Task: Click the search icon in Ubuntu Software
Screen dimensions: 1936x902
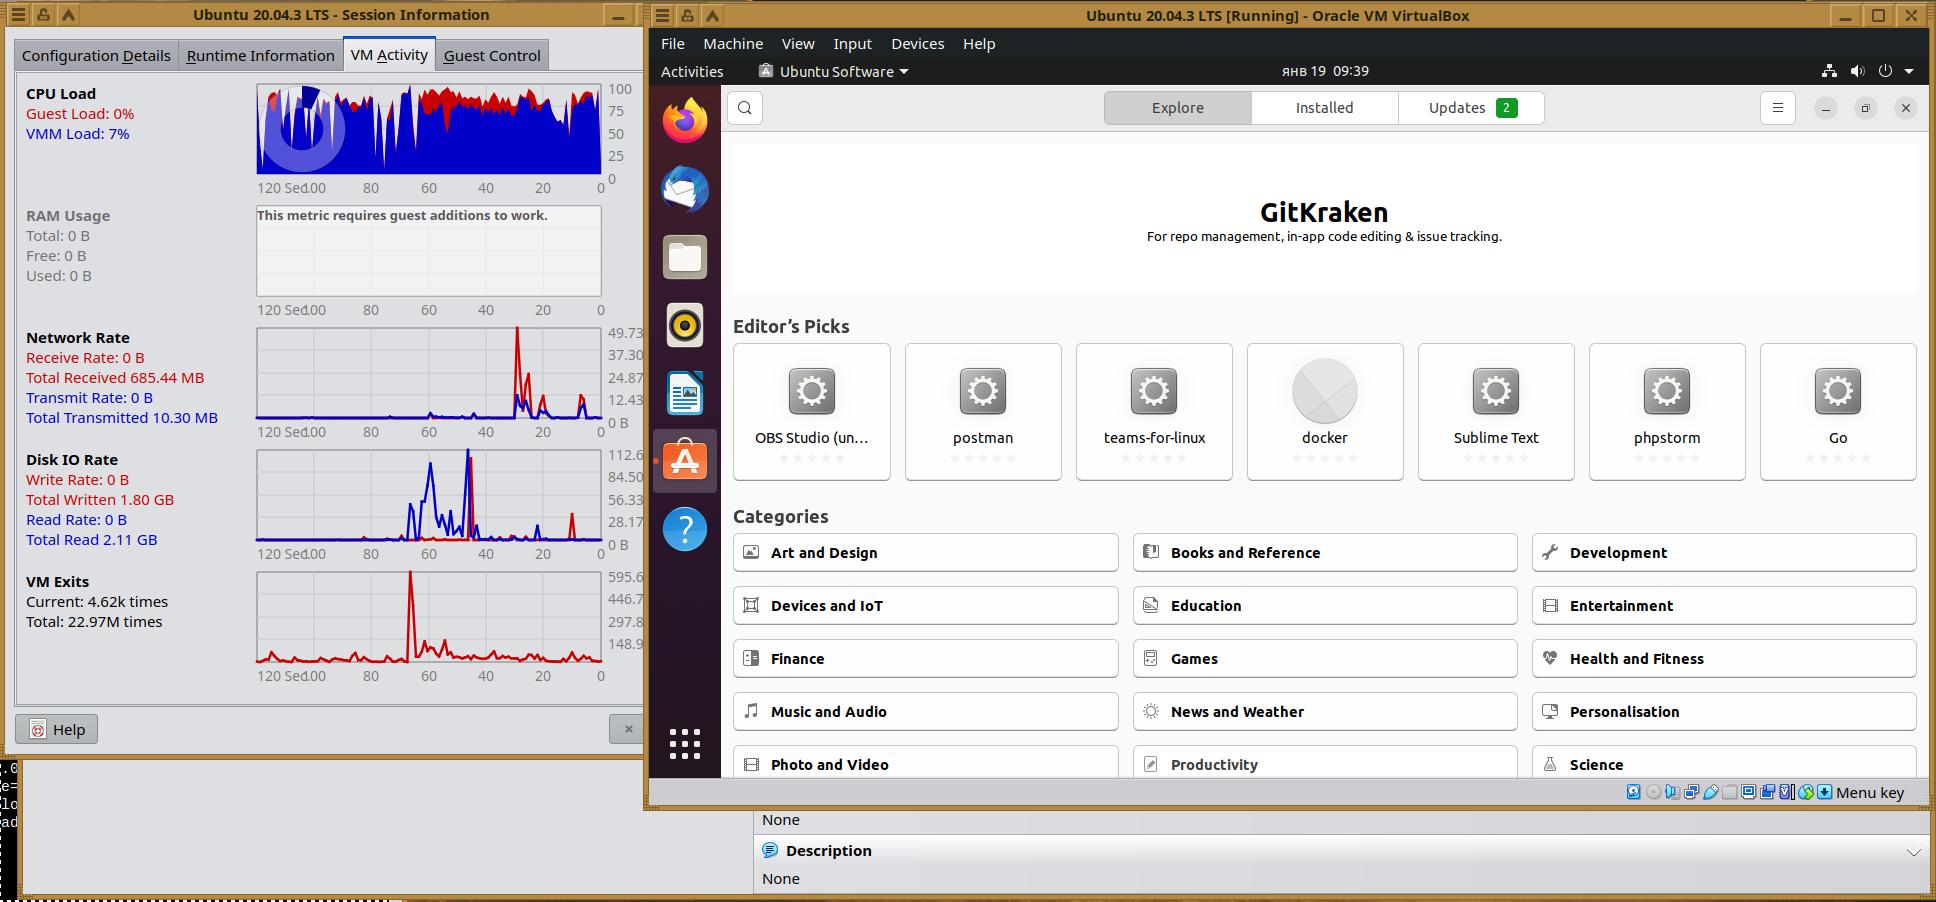Action: point(745,108)
